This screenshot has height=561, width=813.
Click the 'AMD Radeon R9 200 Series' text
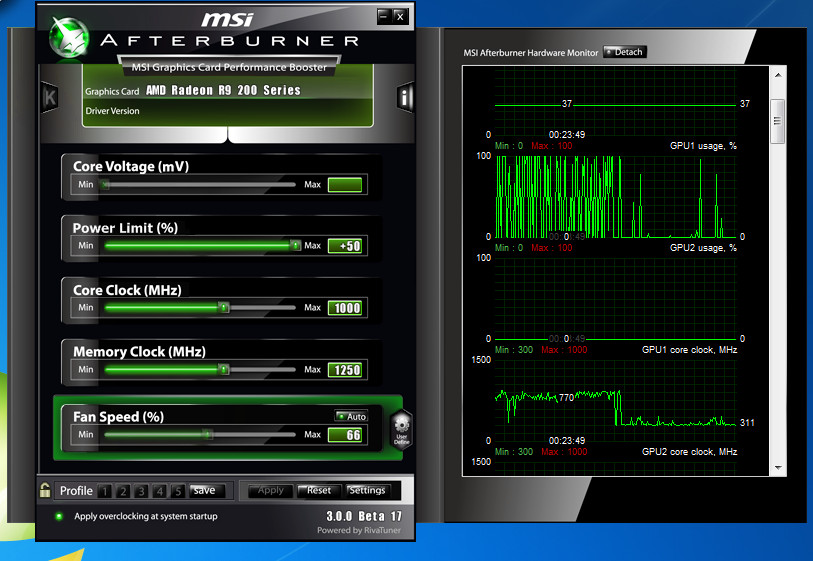coord(223,90)
